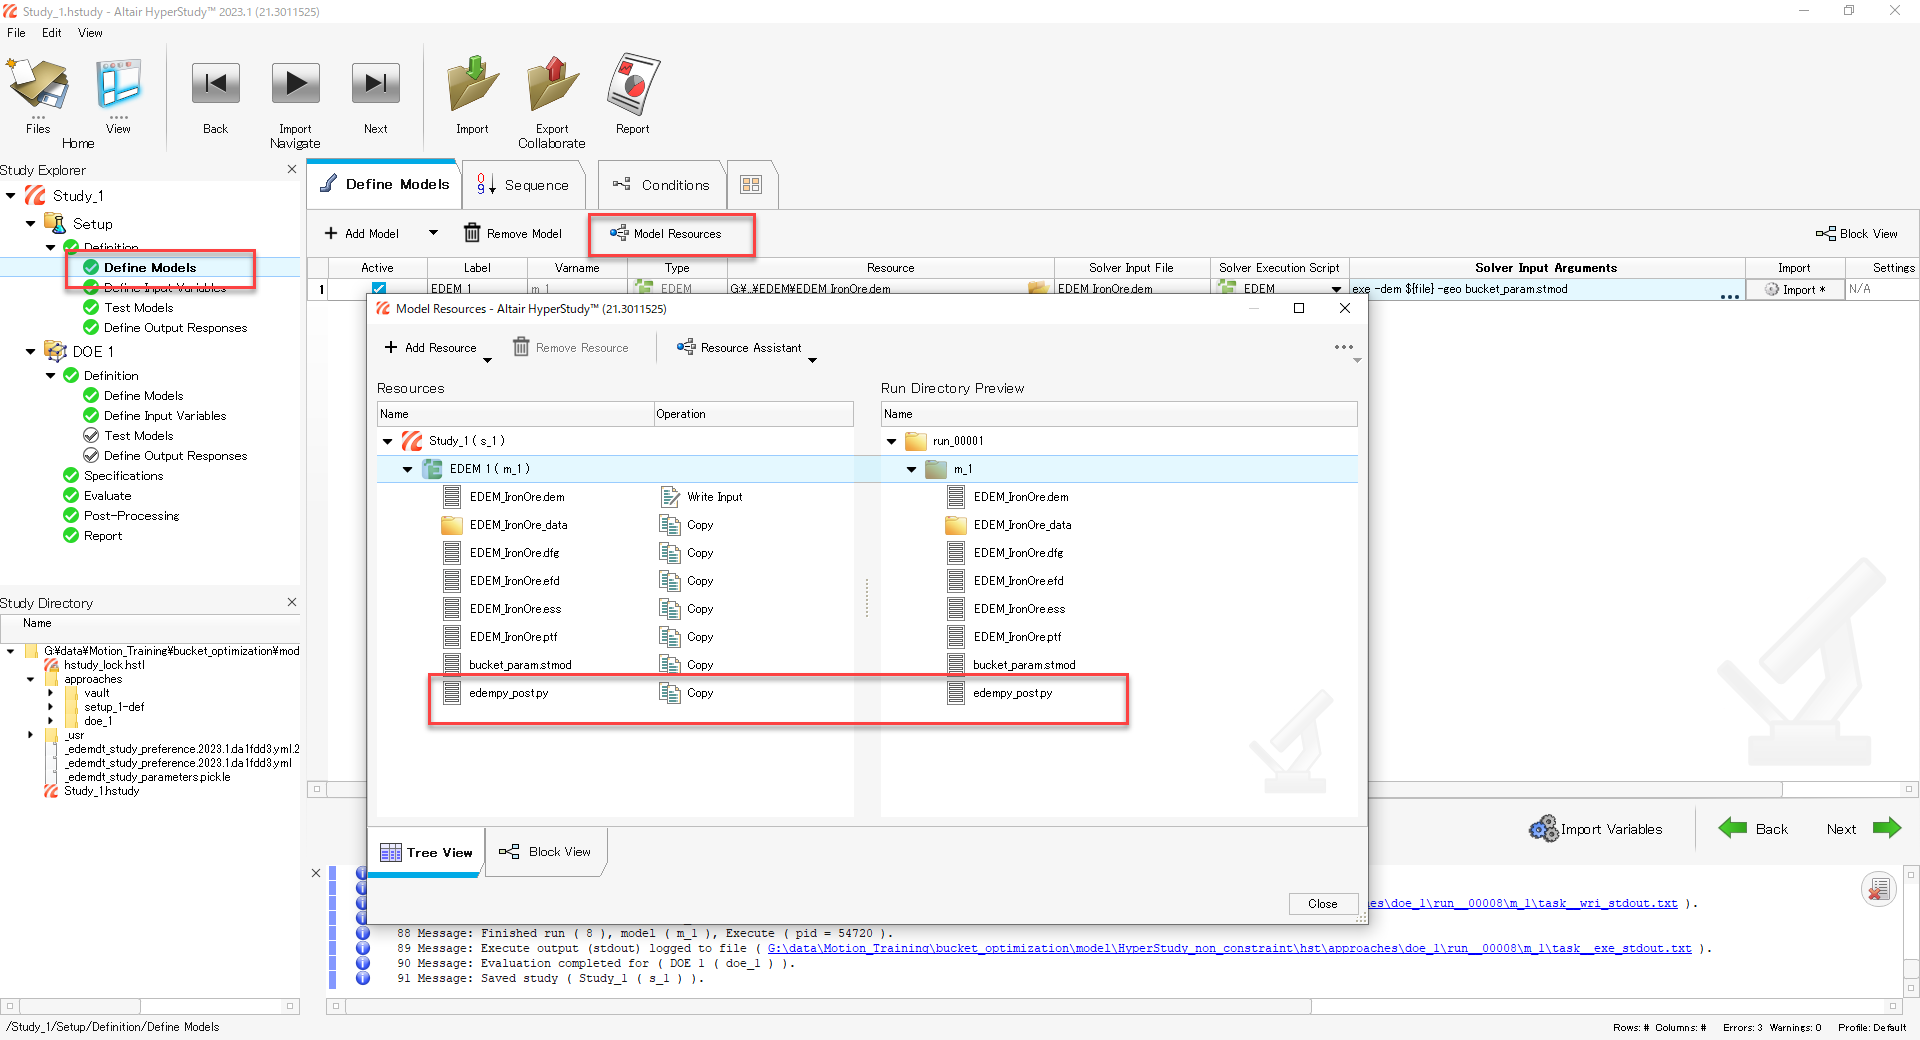Open the grid layout tab icon
The height and width of the screenshot is (1040, 1920).
coord(751,185)
